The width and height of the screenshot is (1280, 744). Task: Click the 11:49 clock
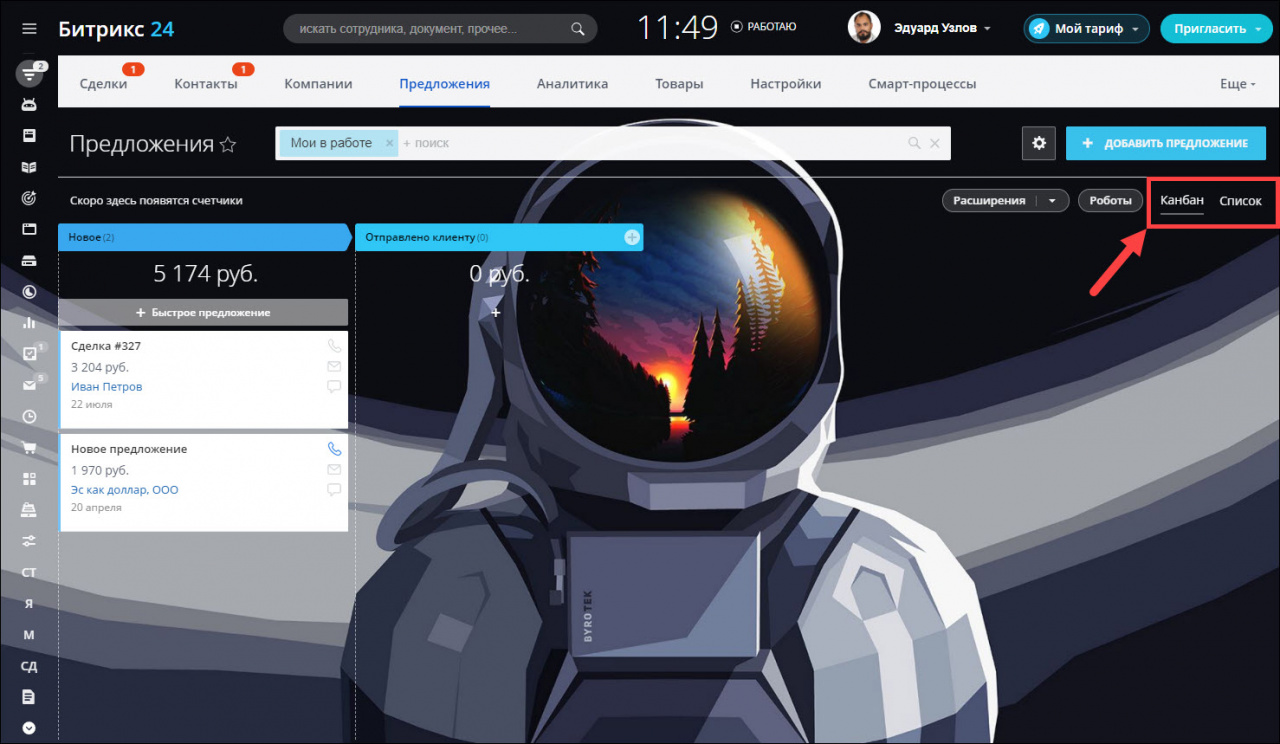[x=677, y=27]
